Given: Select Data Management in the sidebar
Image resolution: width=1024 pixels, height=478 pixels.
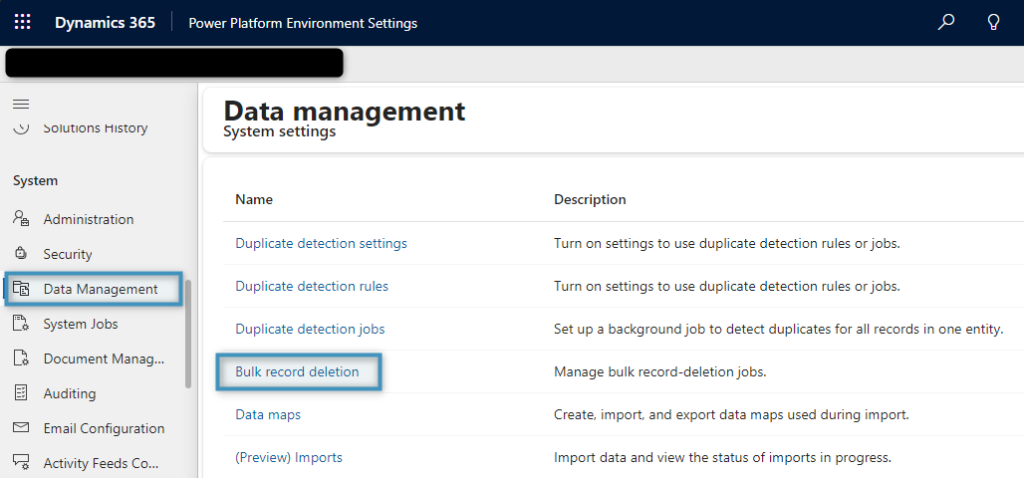Looking at the screenshot, I should 101,289.
